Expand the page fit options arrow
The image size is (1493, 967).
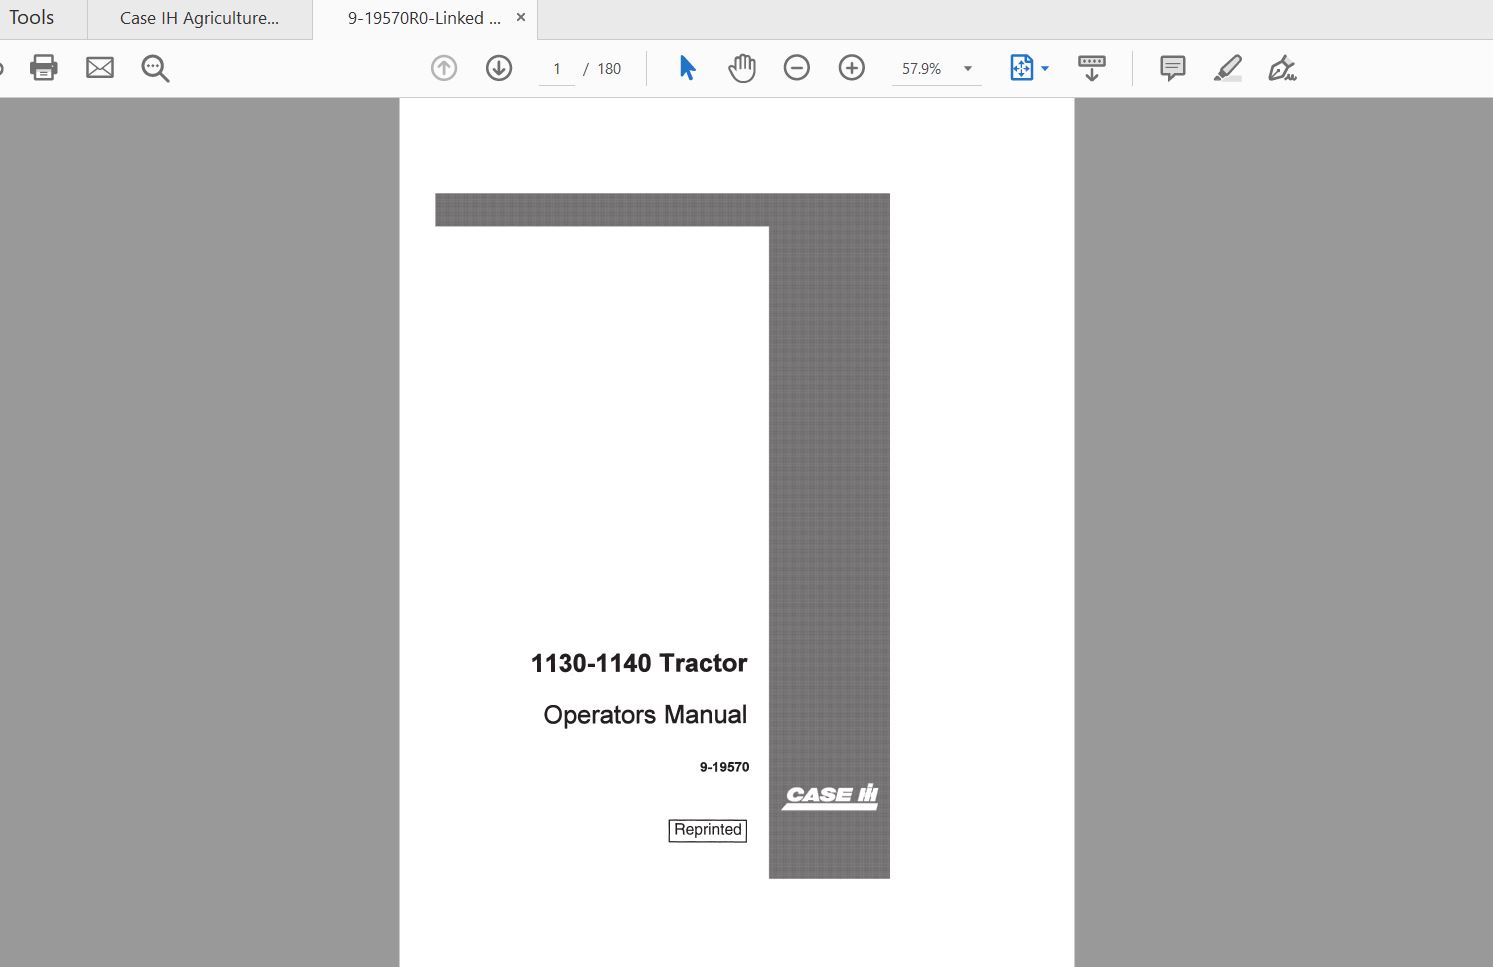pyautogui.click(x=1045, y=69)
